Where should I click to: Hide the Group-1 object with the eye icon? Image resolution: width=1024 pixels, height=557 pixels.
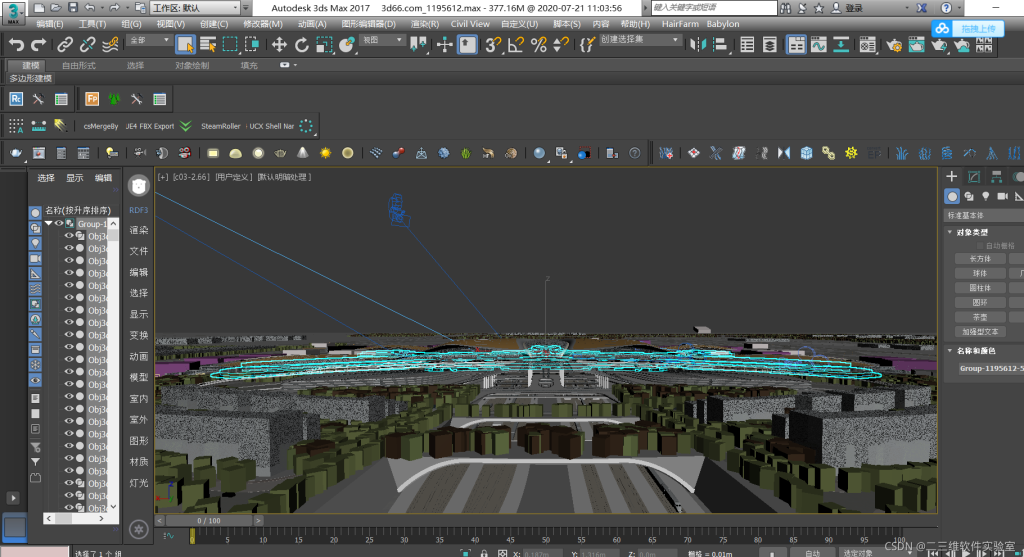click(59, 224)
